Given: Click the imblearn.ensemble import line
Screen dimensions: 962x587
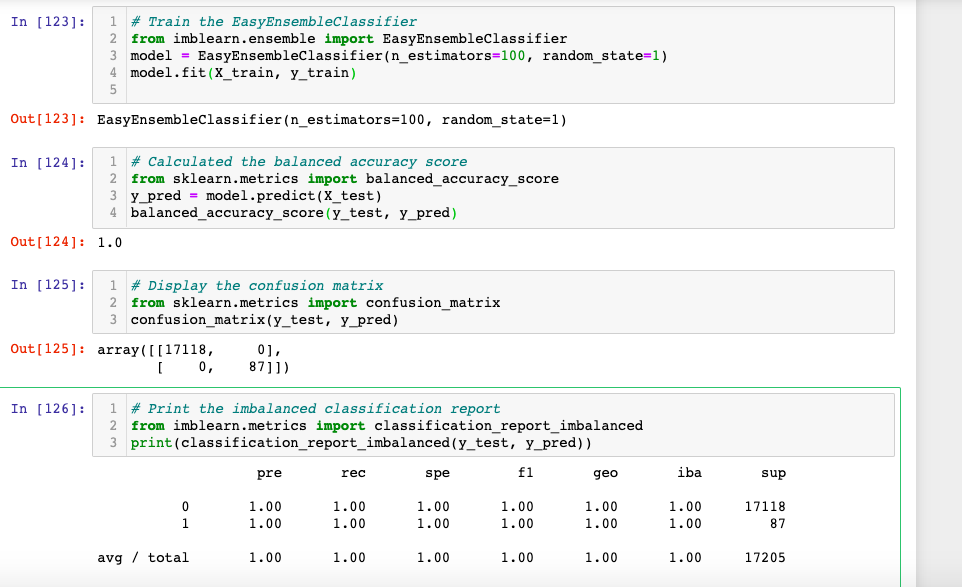Looking at the screenshot, I should pos(348,39).
